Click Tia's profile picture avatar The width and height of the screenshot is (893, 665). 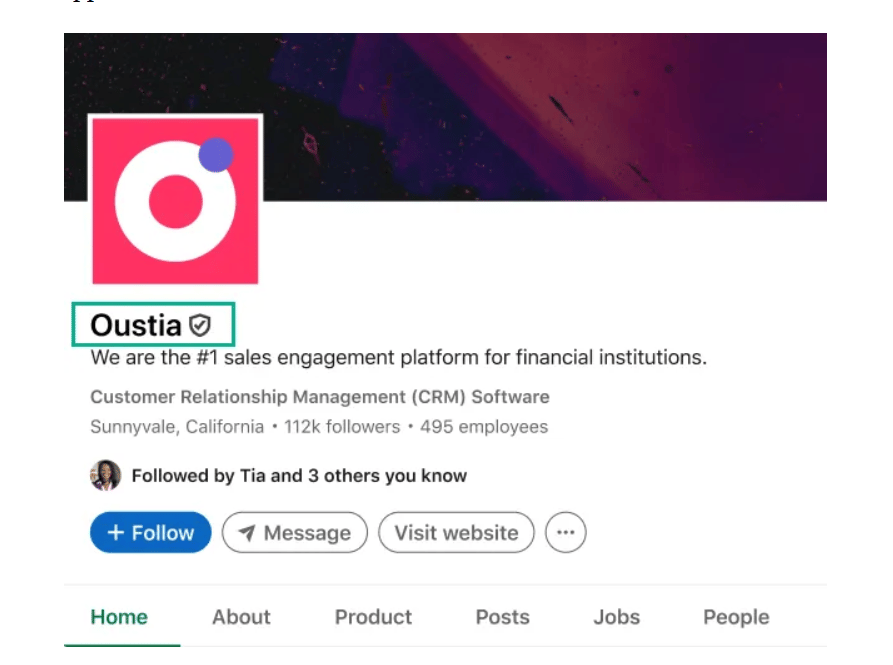pos(105,475)
